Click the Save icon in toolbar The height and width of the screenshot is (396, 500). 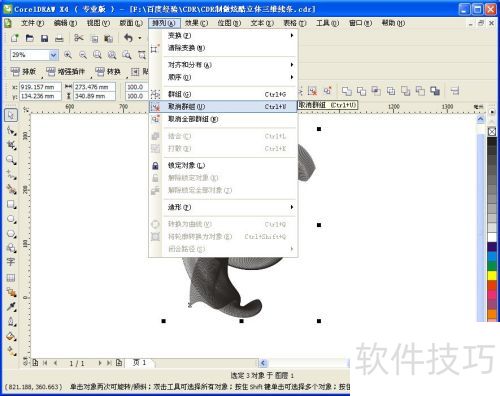44,38
